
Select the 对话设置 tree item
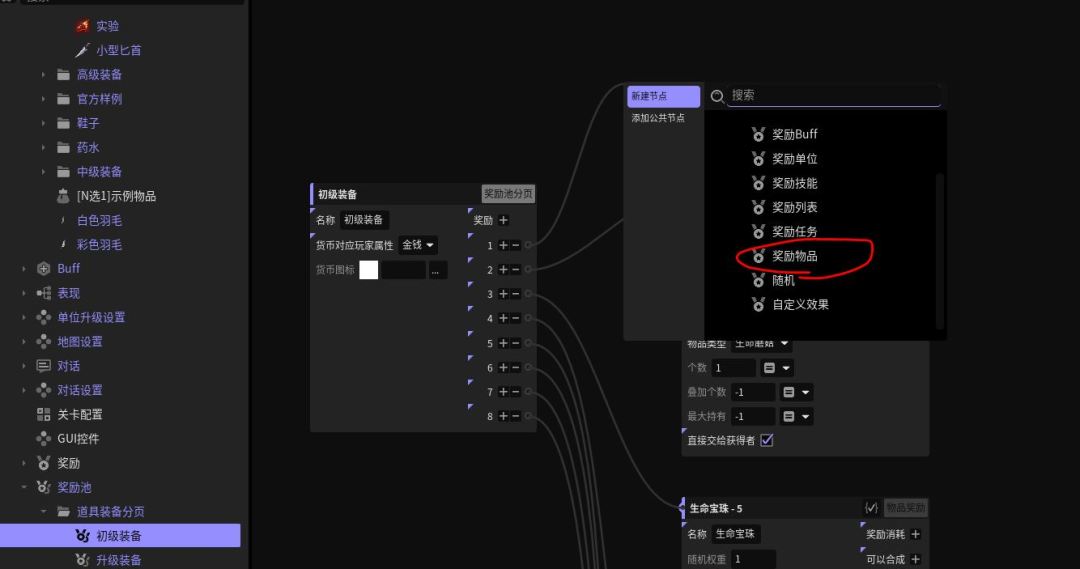80,391
